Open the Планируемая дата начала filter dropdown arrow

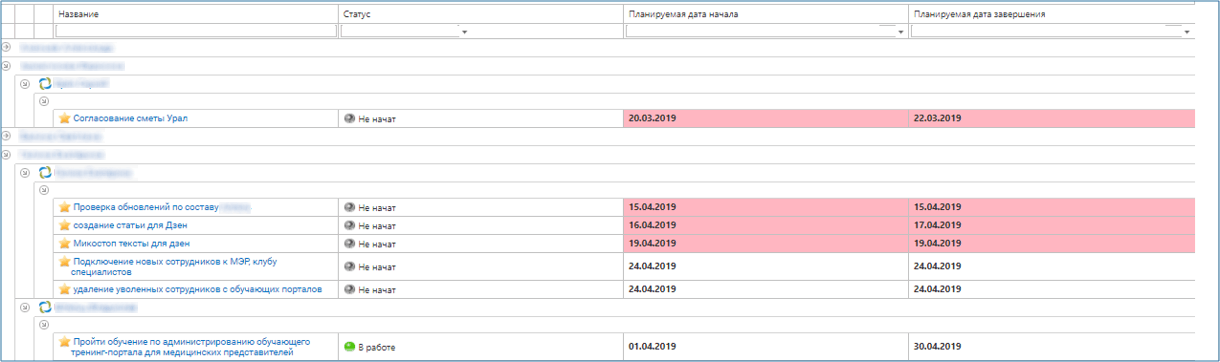pos(902,32)
